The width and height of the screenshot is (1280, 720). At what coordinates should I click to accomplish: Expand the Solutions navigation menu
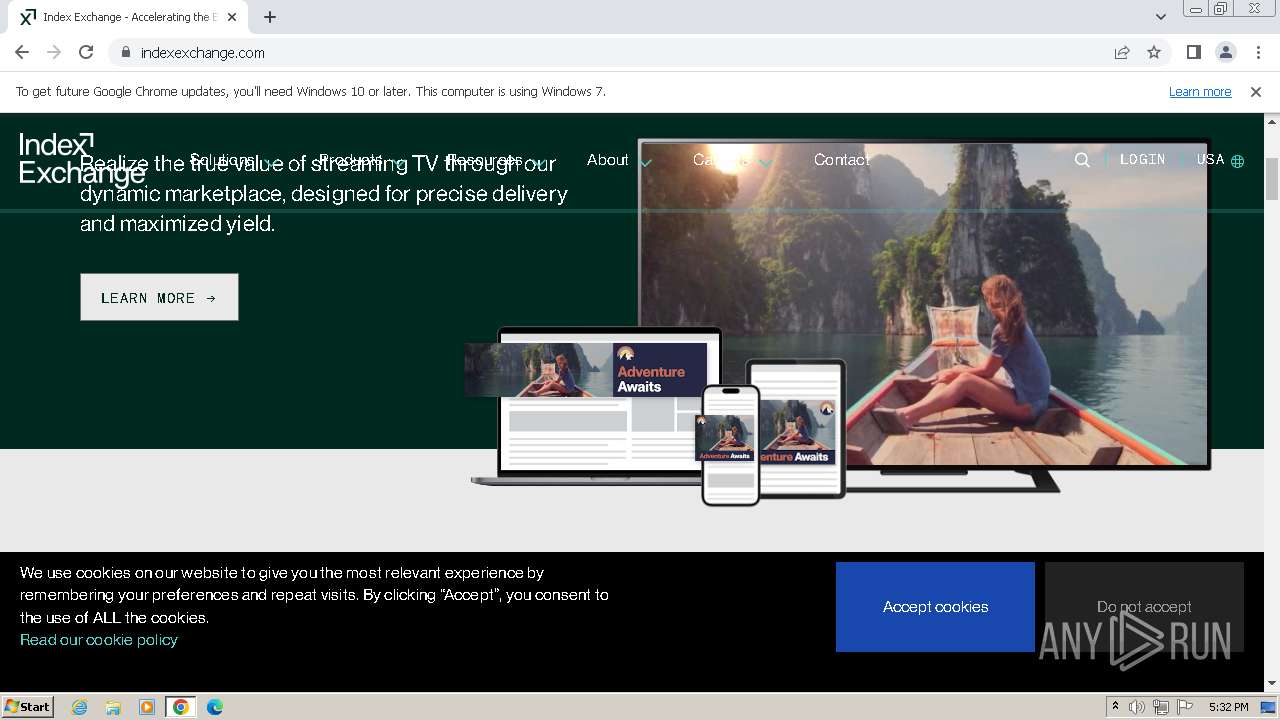click(234, 160)
